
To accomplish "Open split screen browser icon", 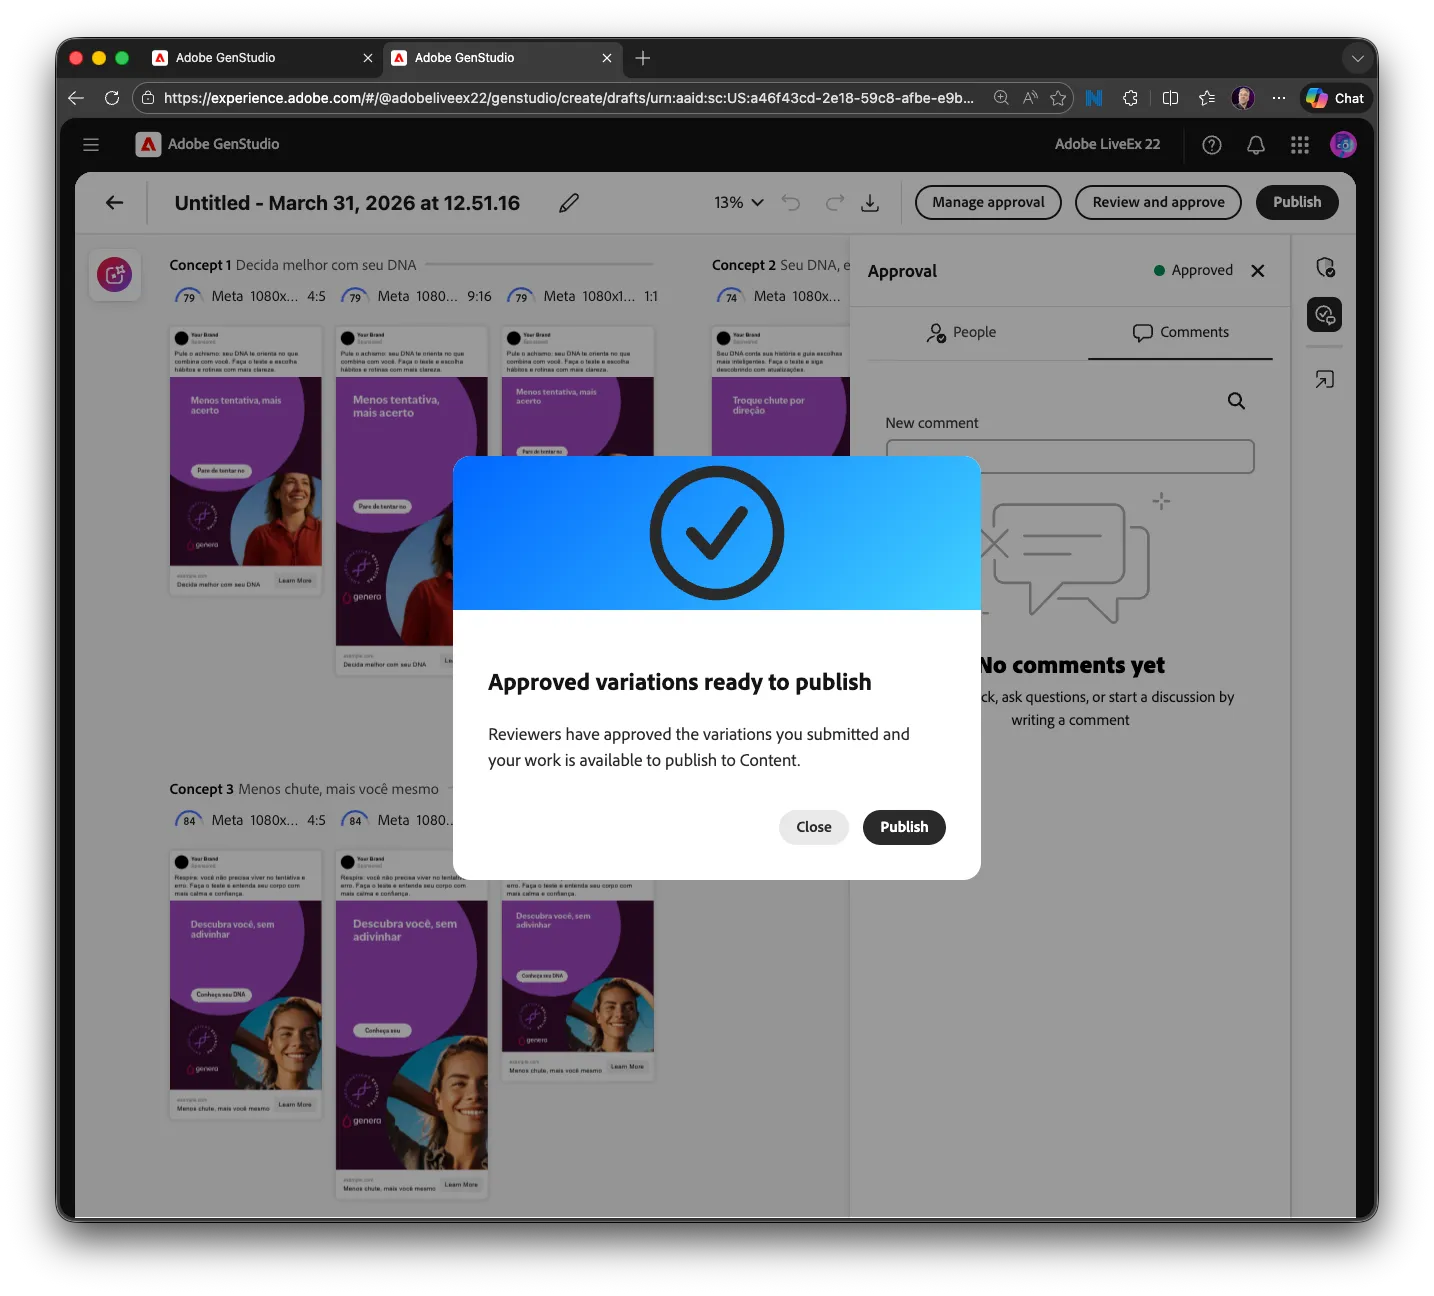I will point(1170,98).
